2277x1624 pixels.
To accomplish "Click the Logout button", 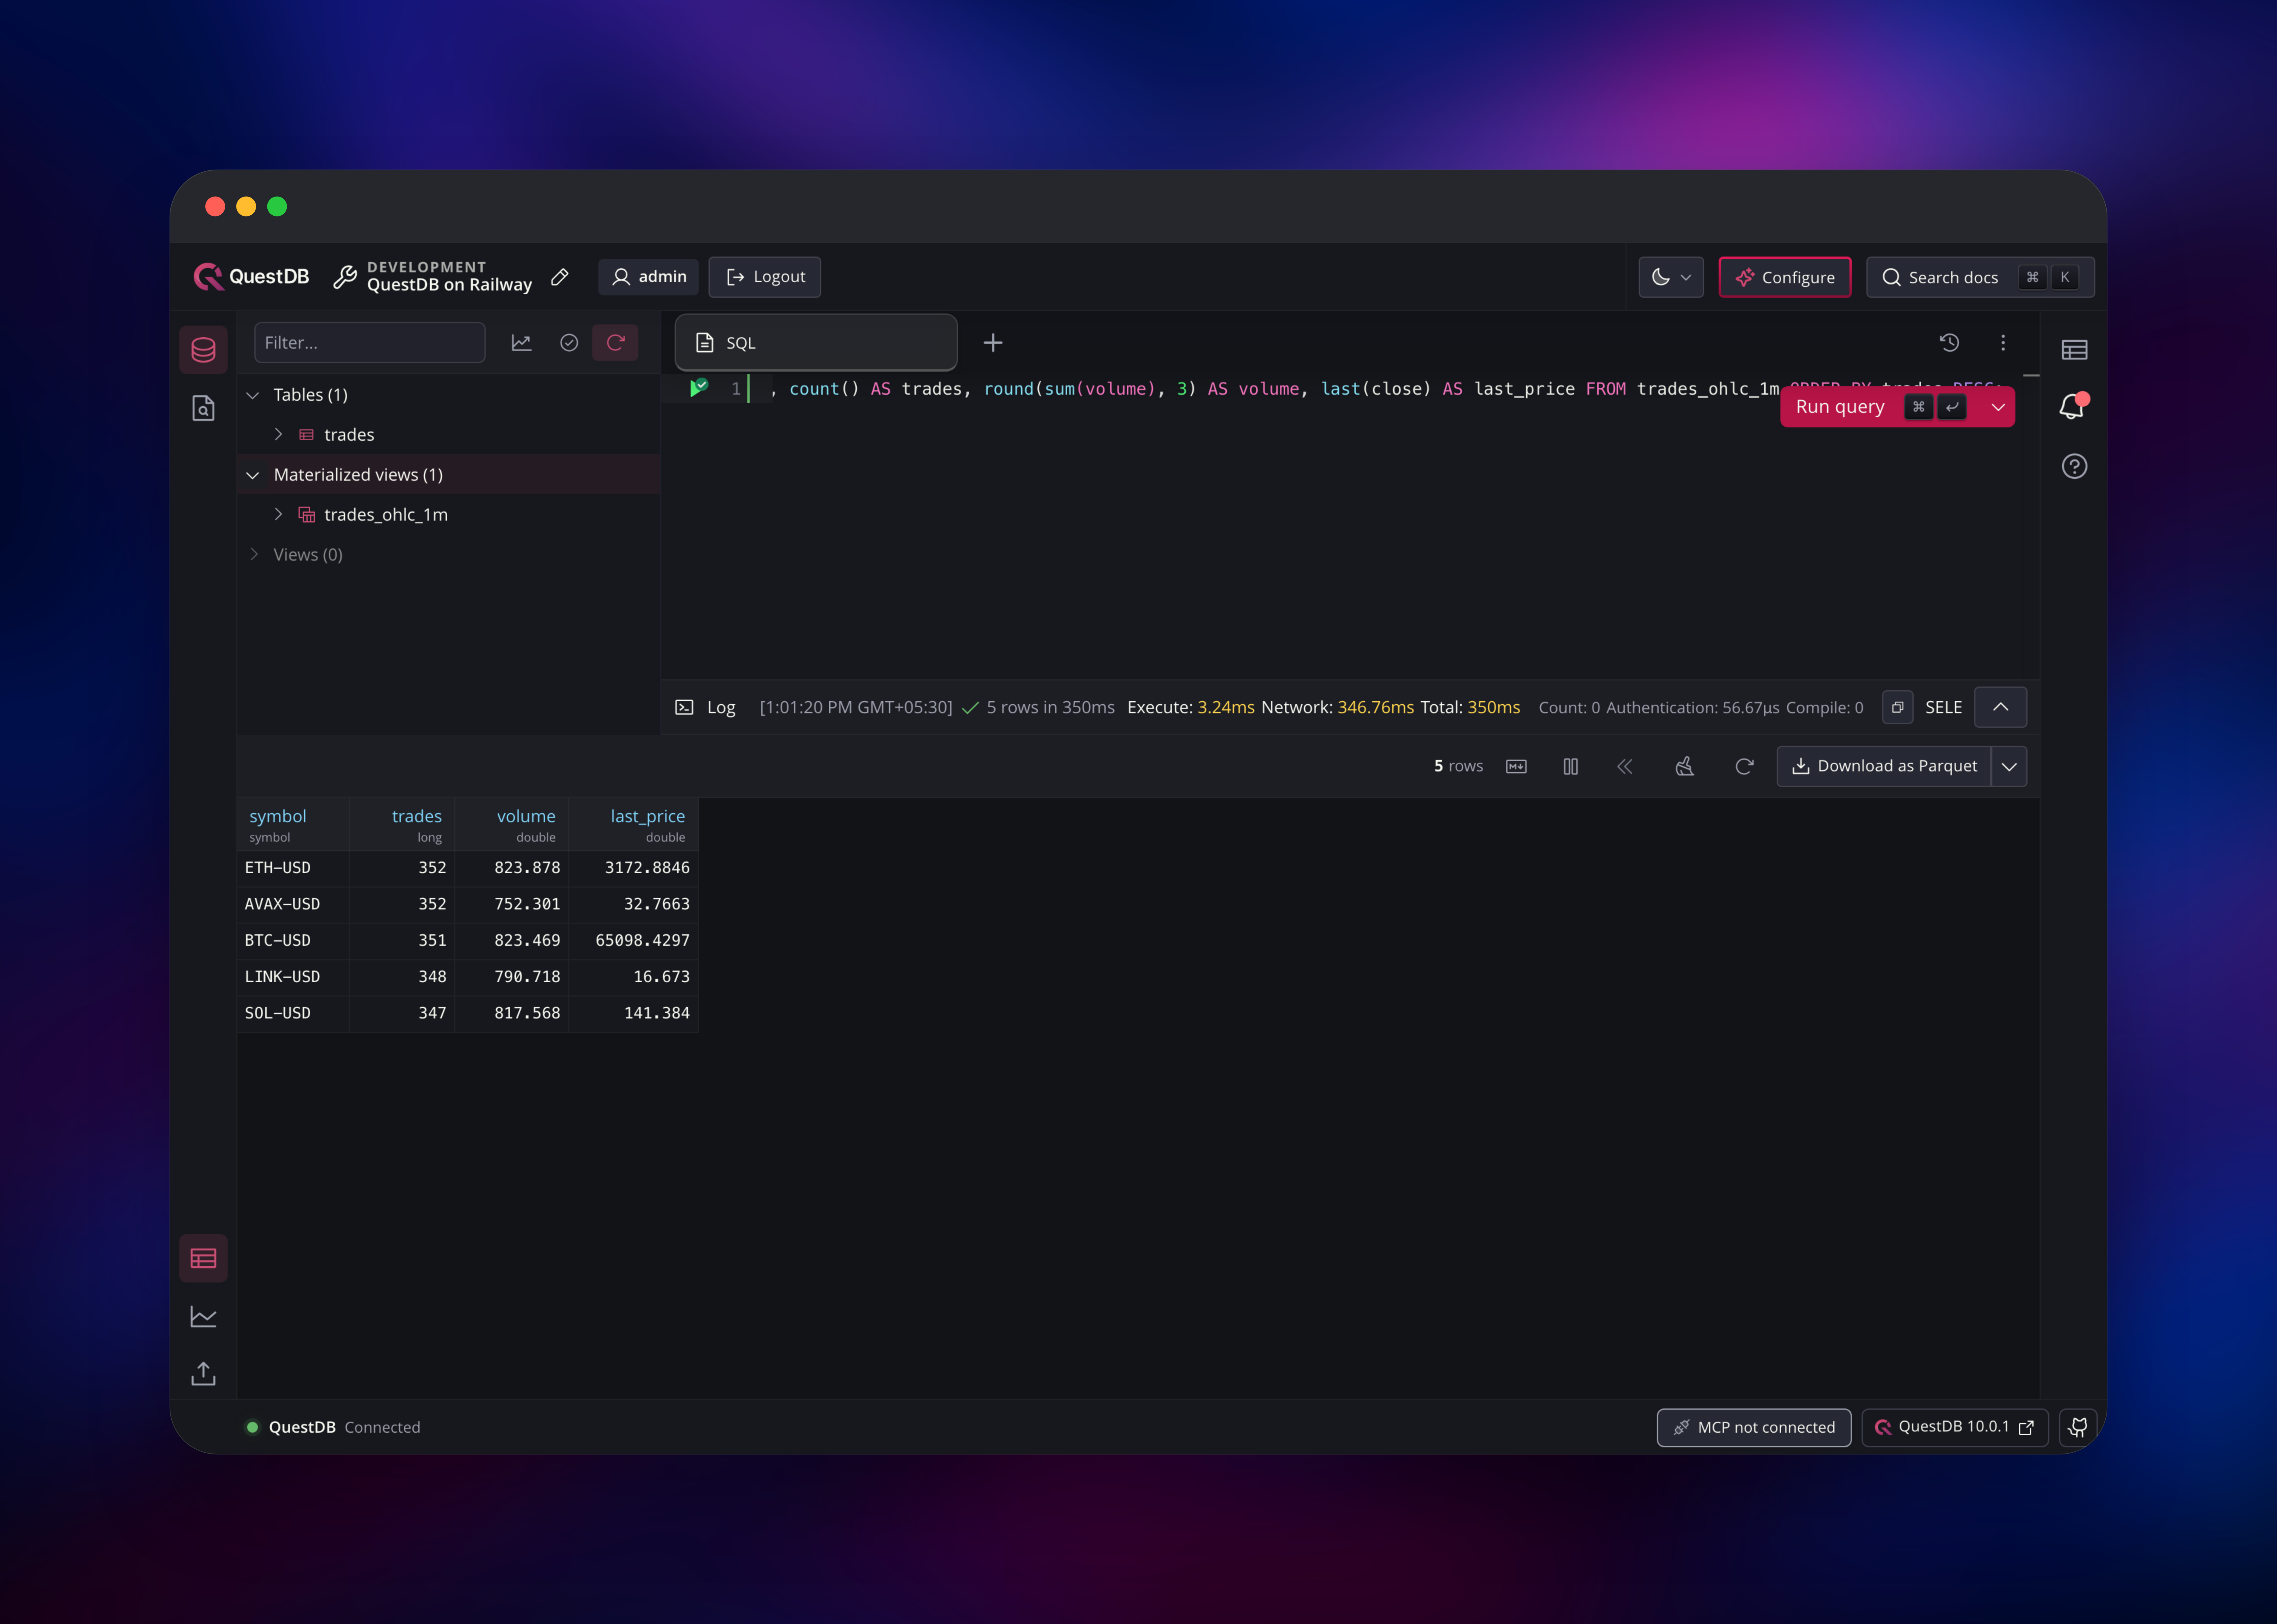I will 765,277.
